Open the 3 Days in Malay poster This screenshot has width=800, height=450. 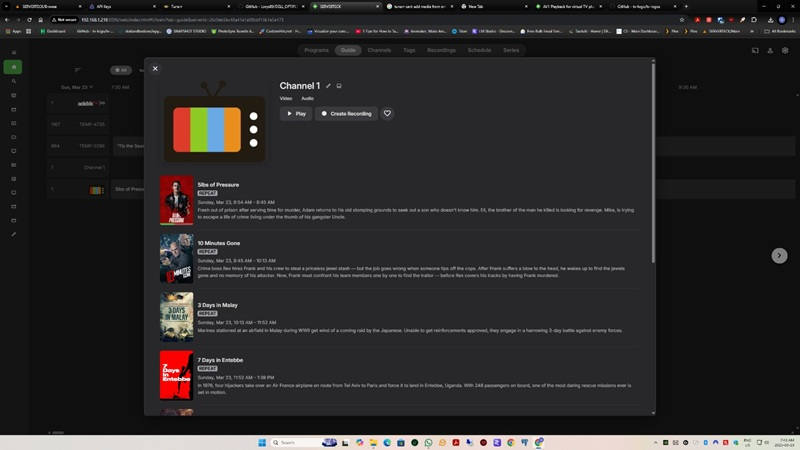(x=177, y=317)
